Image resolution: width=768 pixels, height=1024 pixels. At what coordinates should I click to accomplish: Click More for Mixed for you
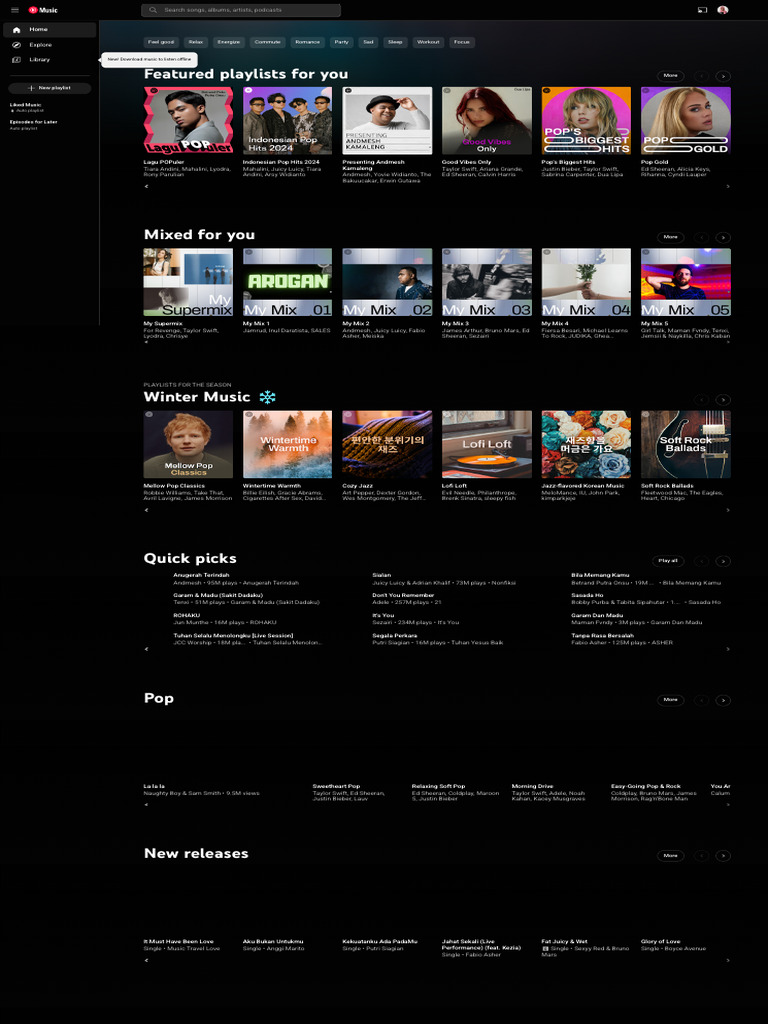(671, 237)
